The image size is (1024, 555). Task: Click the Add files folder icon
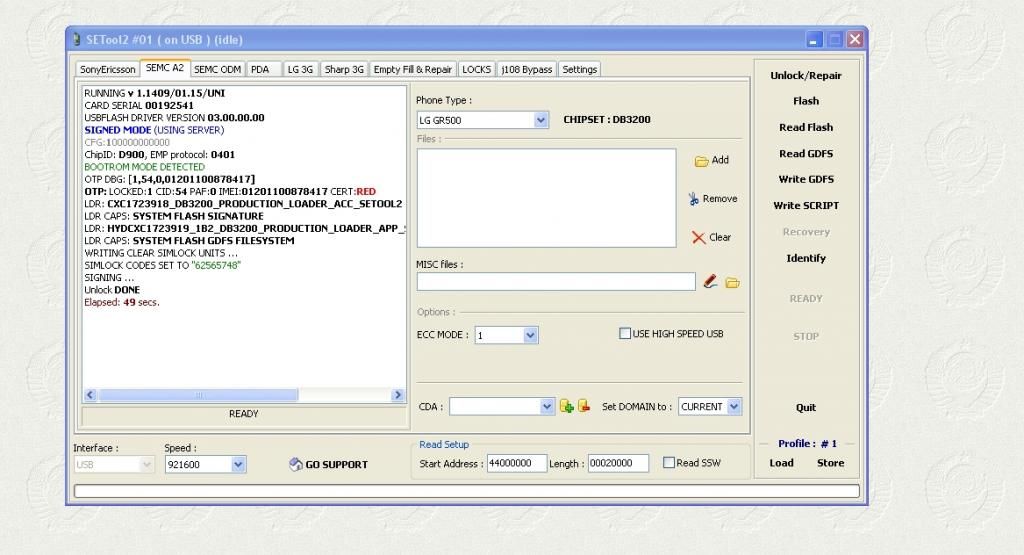pyautogui.click(x=701, y=161)
